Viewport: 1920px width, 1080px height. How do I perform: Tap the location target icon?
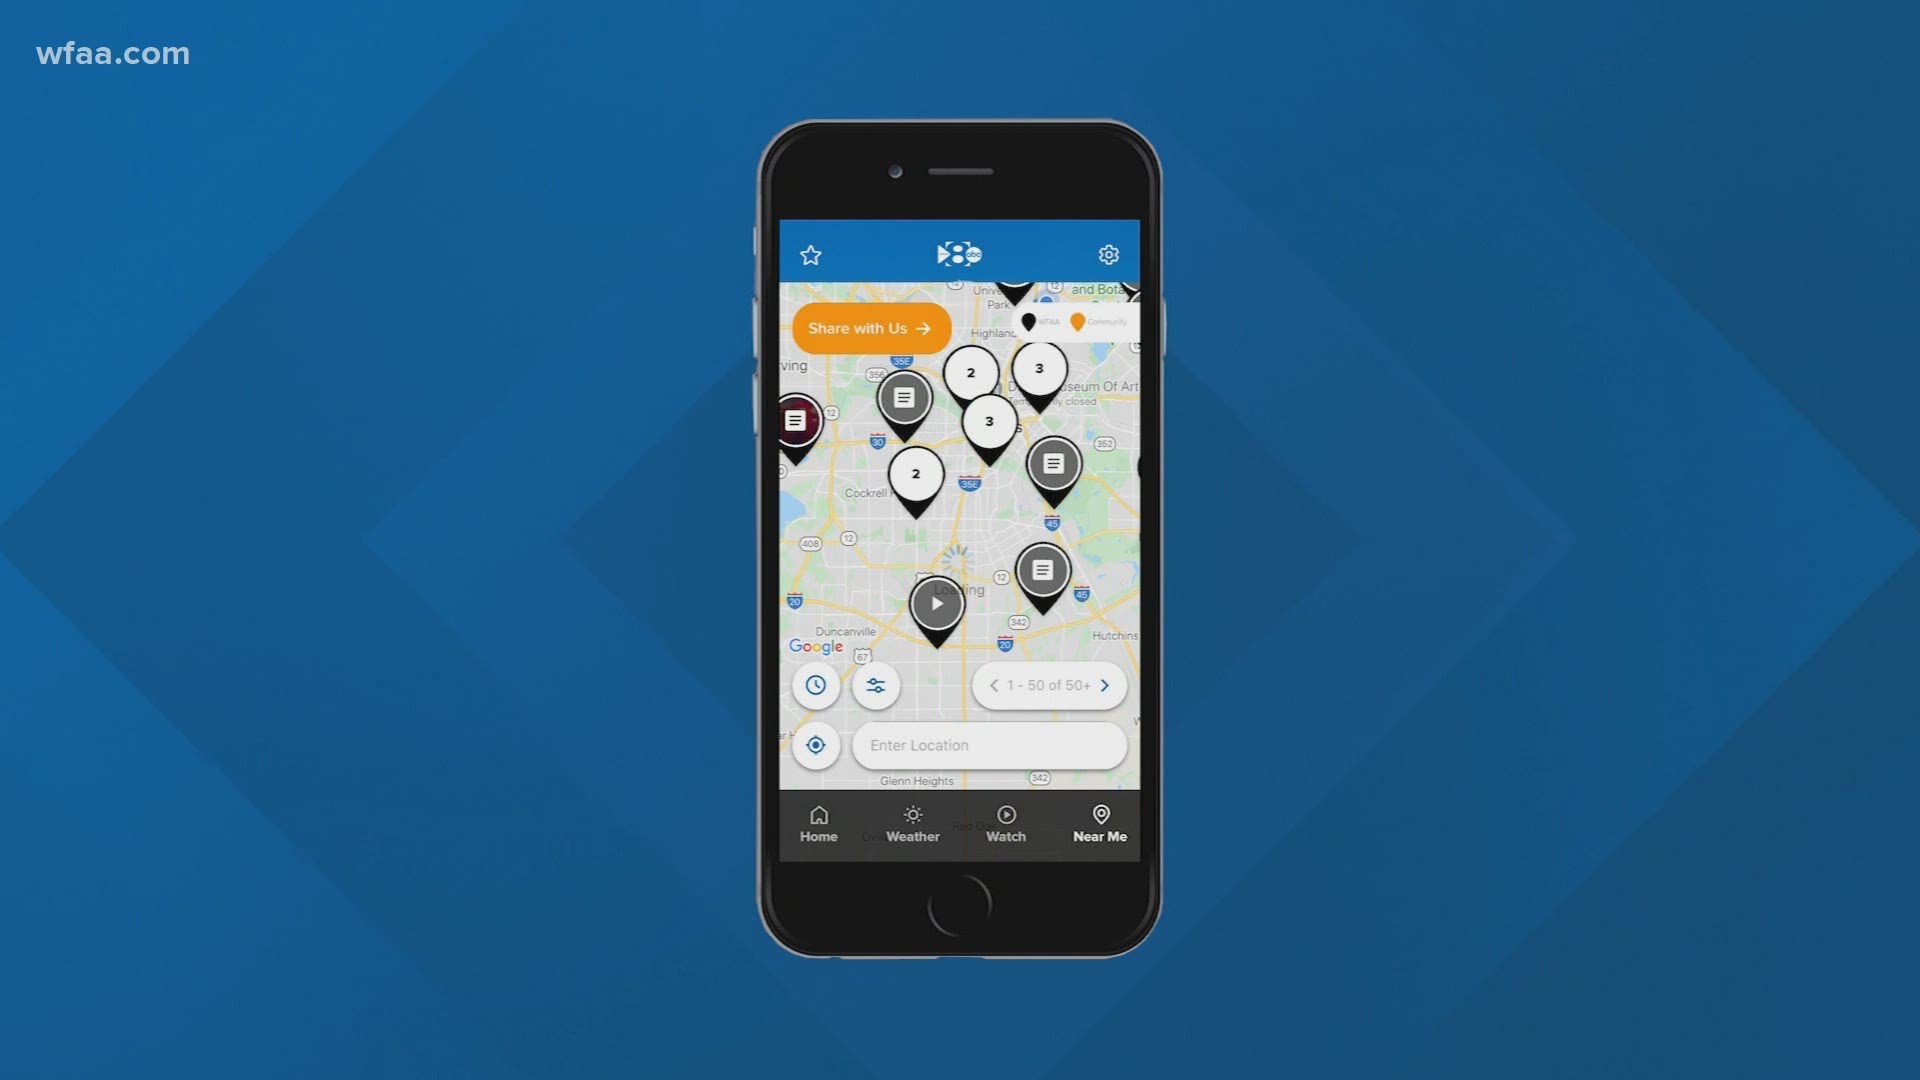816,744
